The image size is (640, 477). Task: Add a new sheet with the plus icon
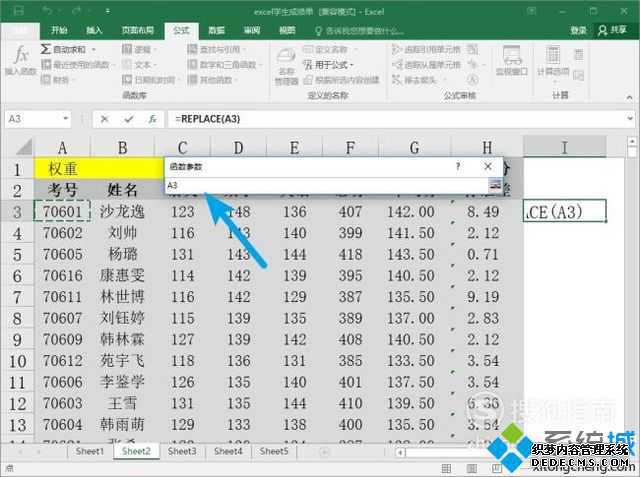[x=324, y=452]
